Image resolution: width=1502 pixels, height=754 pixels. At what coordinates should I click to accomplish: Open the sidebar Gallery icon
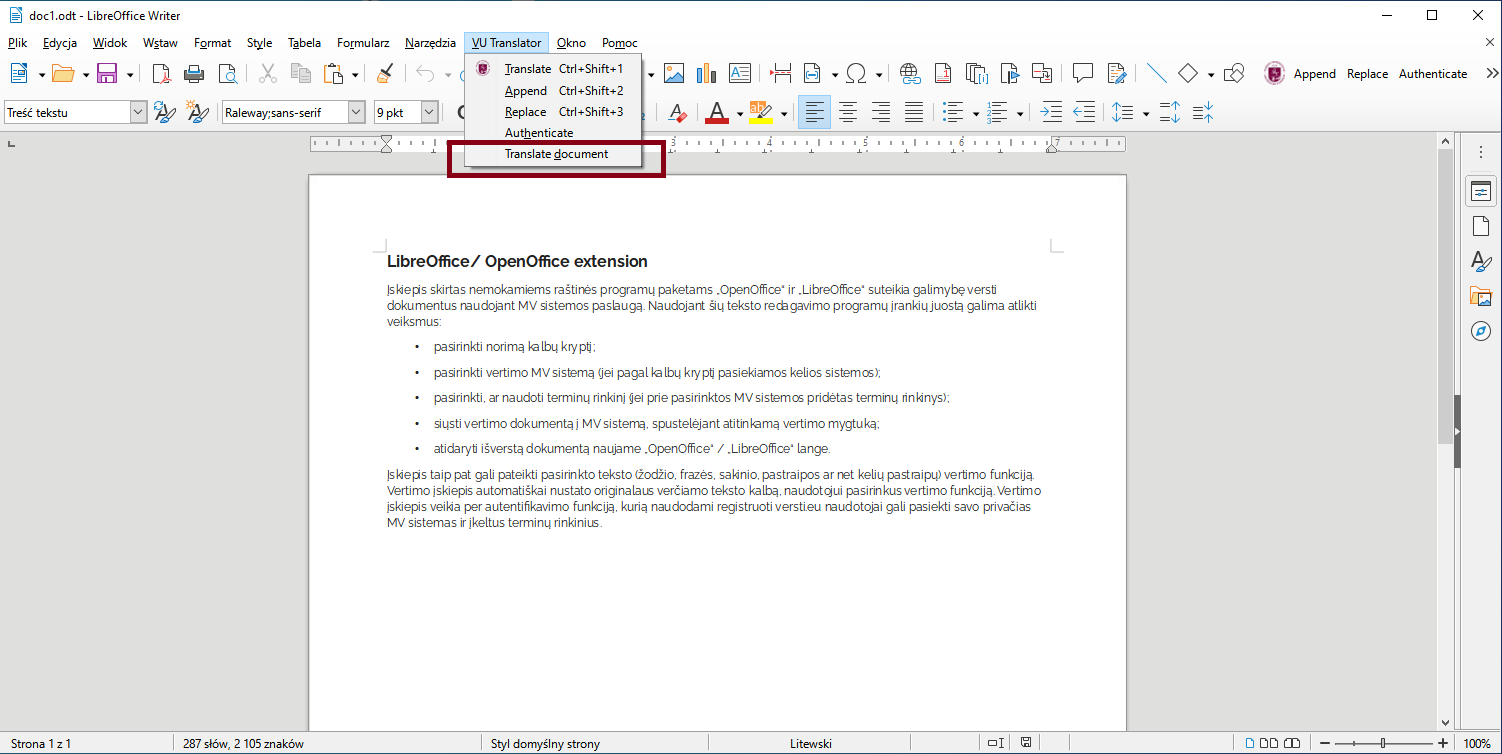pyautogui.click(x=1481, y=296)
